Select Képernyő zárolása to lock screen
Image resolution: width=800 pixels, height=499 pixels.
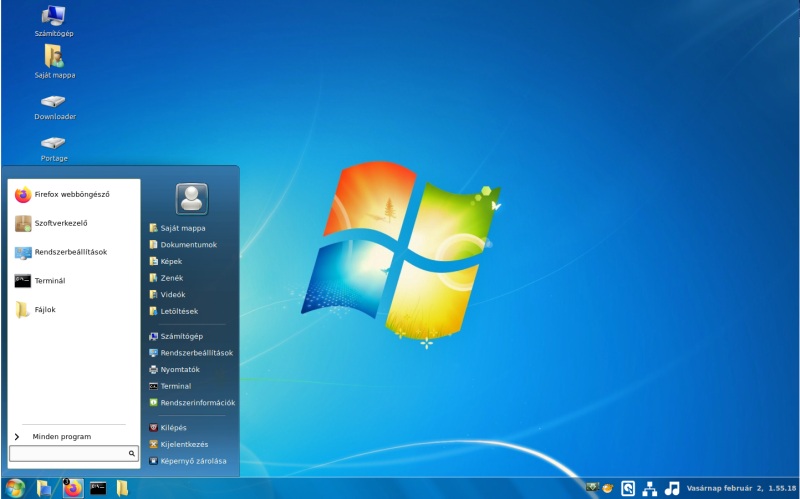(187, 461)
